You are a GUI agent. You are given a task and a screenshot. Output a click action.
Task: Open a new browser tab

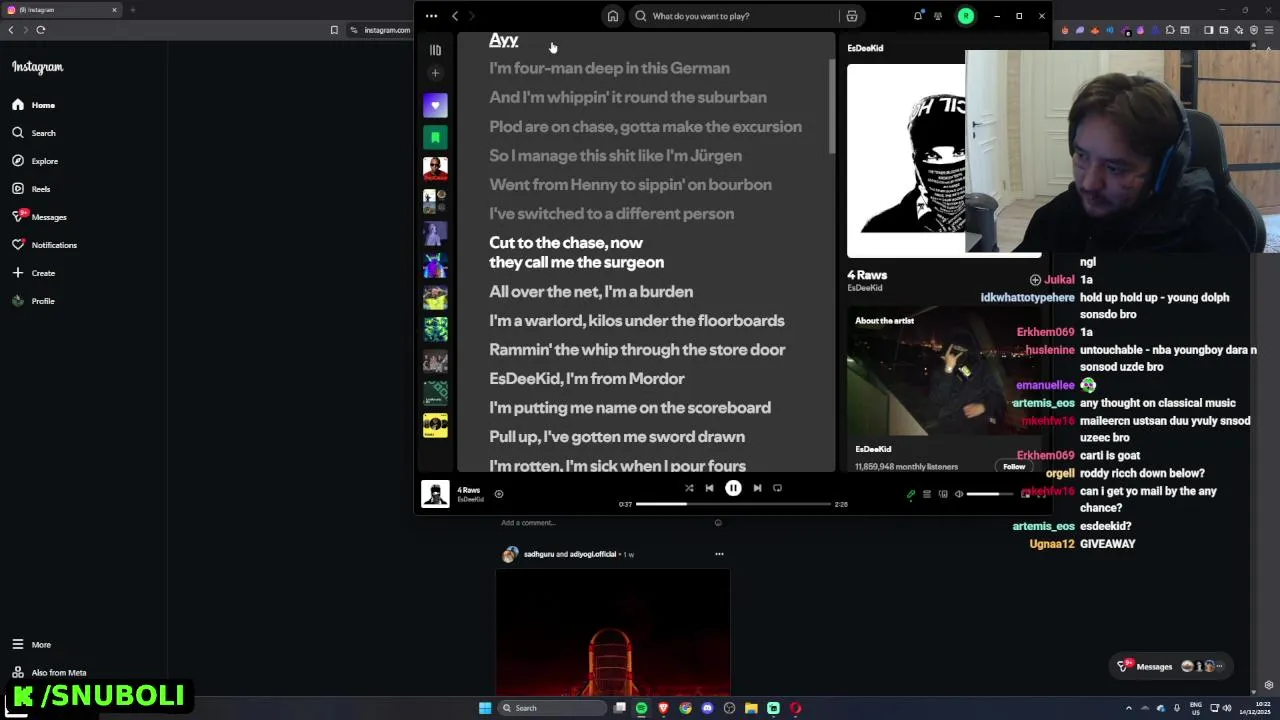pos(132,10)
